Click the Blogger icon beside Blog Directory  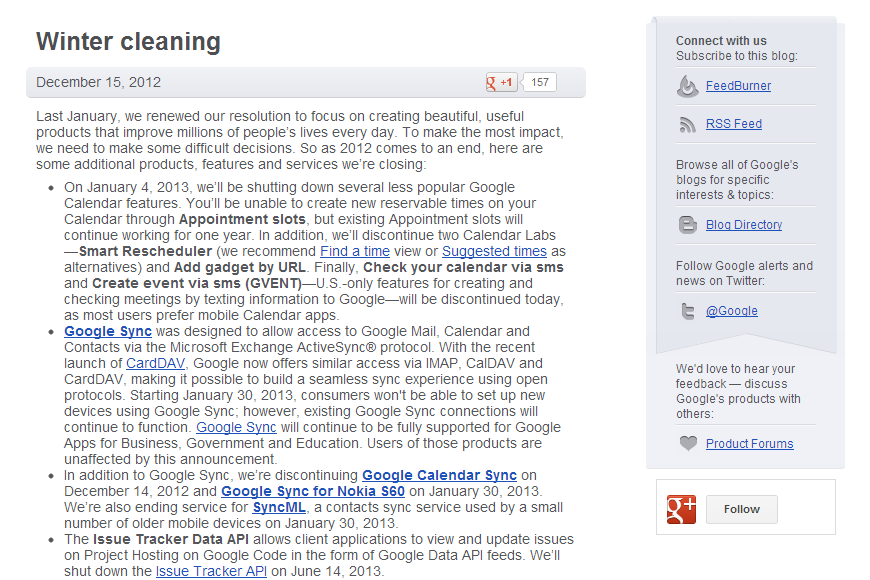point(687,225)
